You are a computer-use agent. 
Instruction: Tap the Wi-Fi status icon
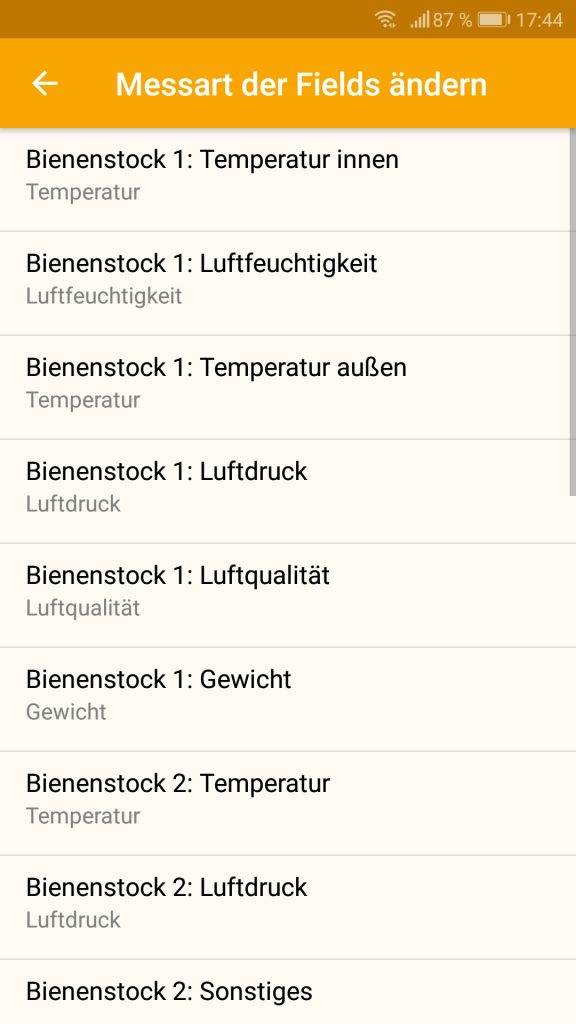(x=386, y=20)
